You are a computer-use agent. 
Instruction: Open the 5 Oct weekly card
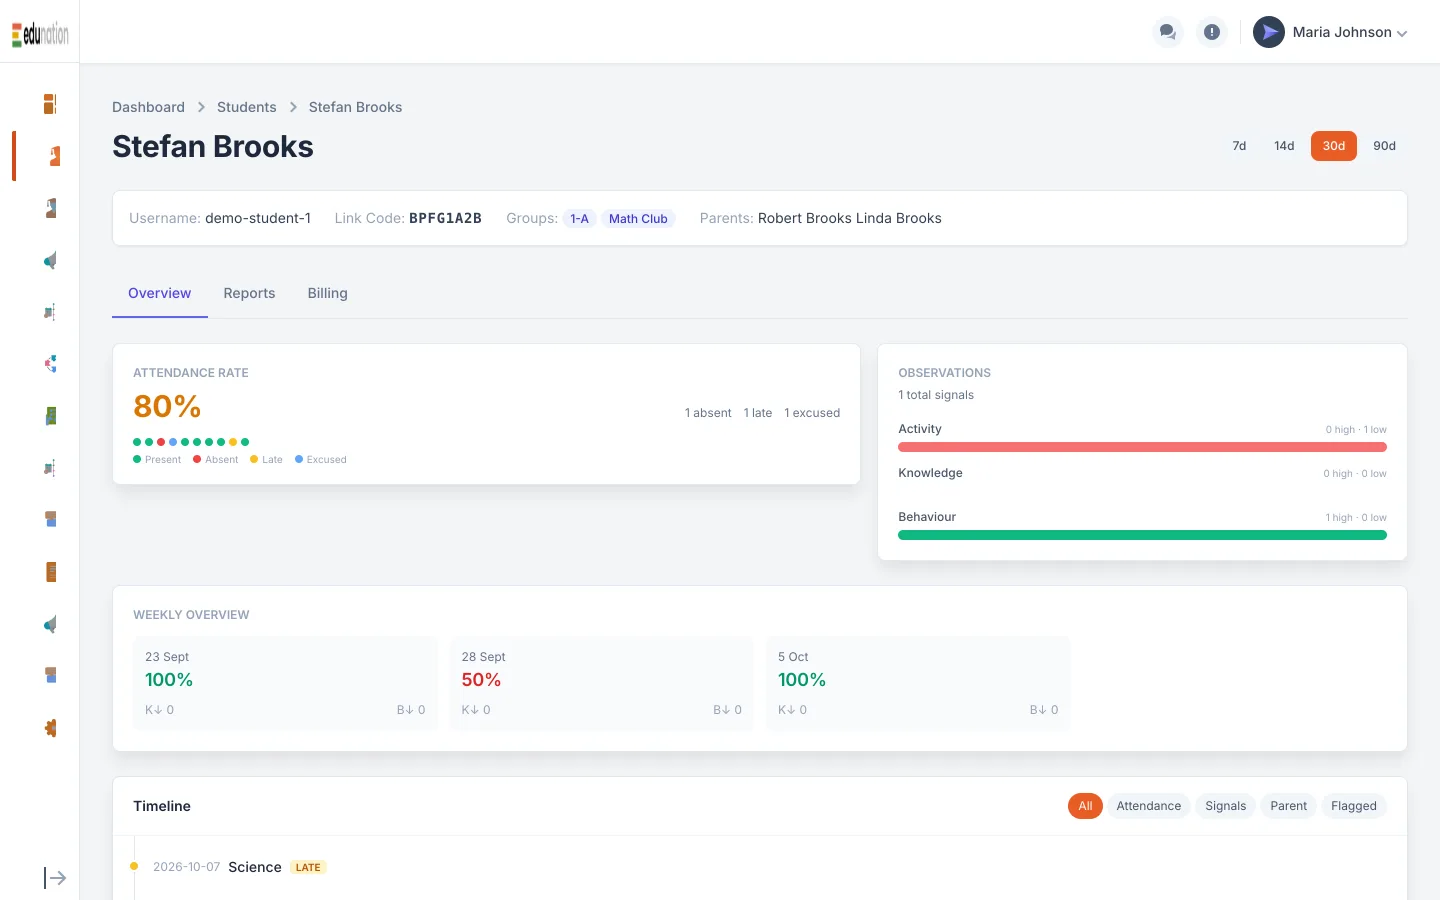click(x=918, y=683)
